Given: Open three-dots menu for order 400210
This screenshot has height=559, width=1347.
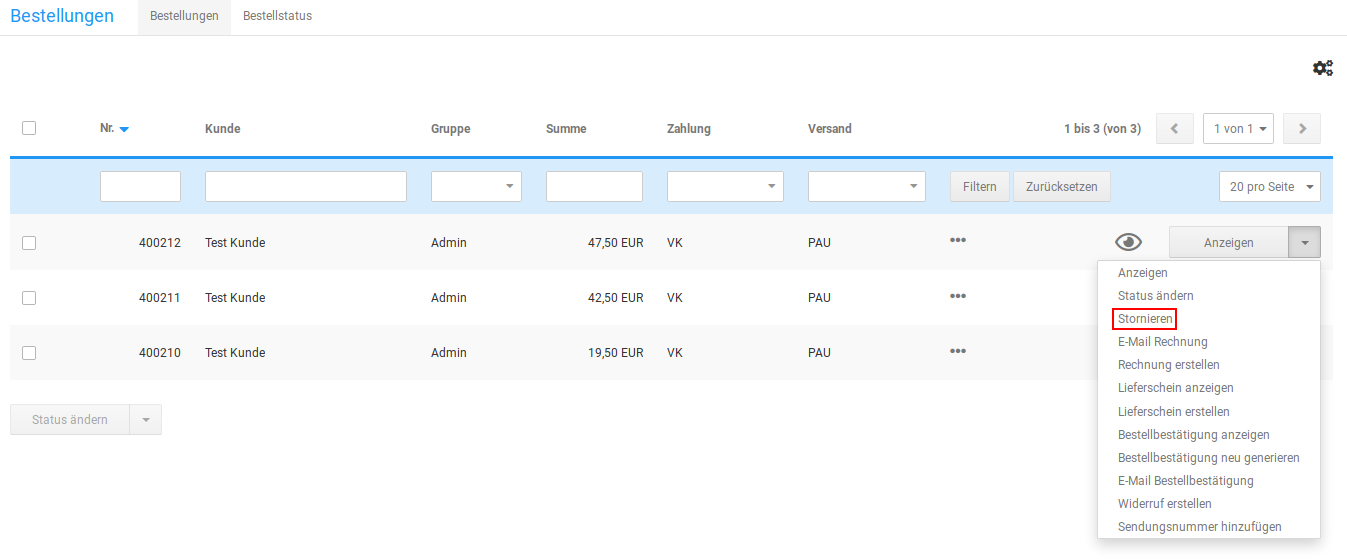Looking at the screenshot, I should [x=957, y=351].
